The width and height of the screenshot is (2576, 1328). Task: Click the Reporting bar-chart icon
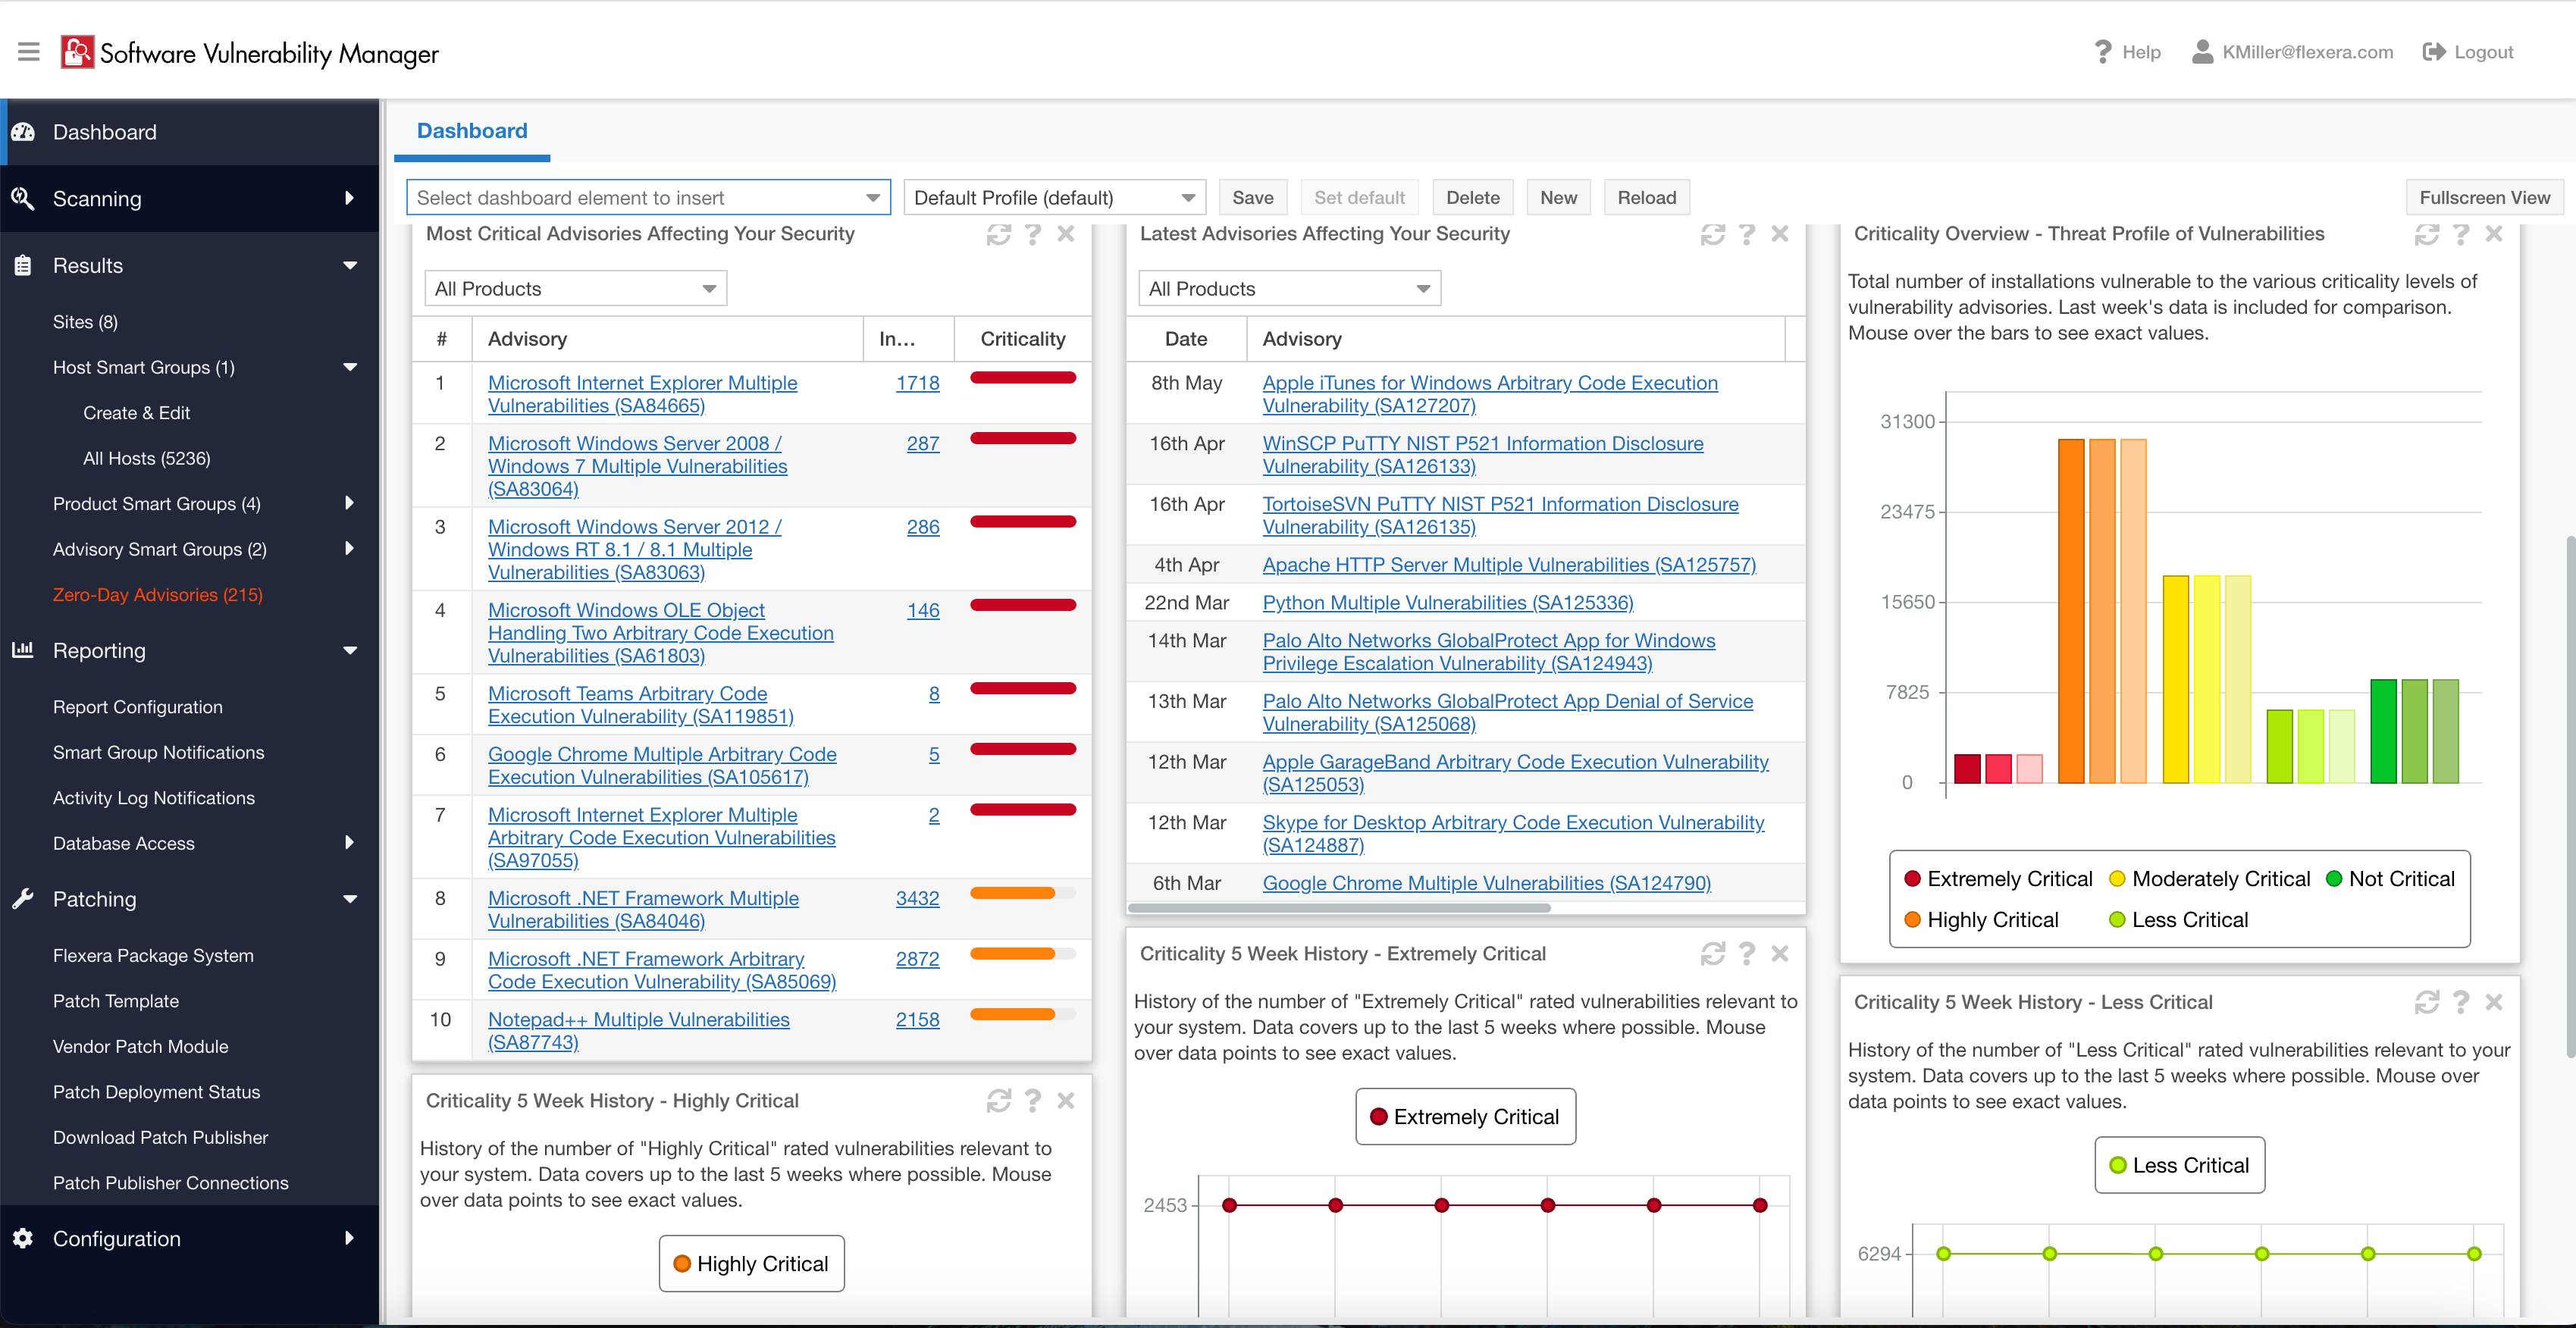pyautogui.click(x=24, y=650)
